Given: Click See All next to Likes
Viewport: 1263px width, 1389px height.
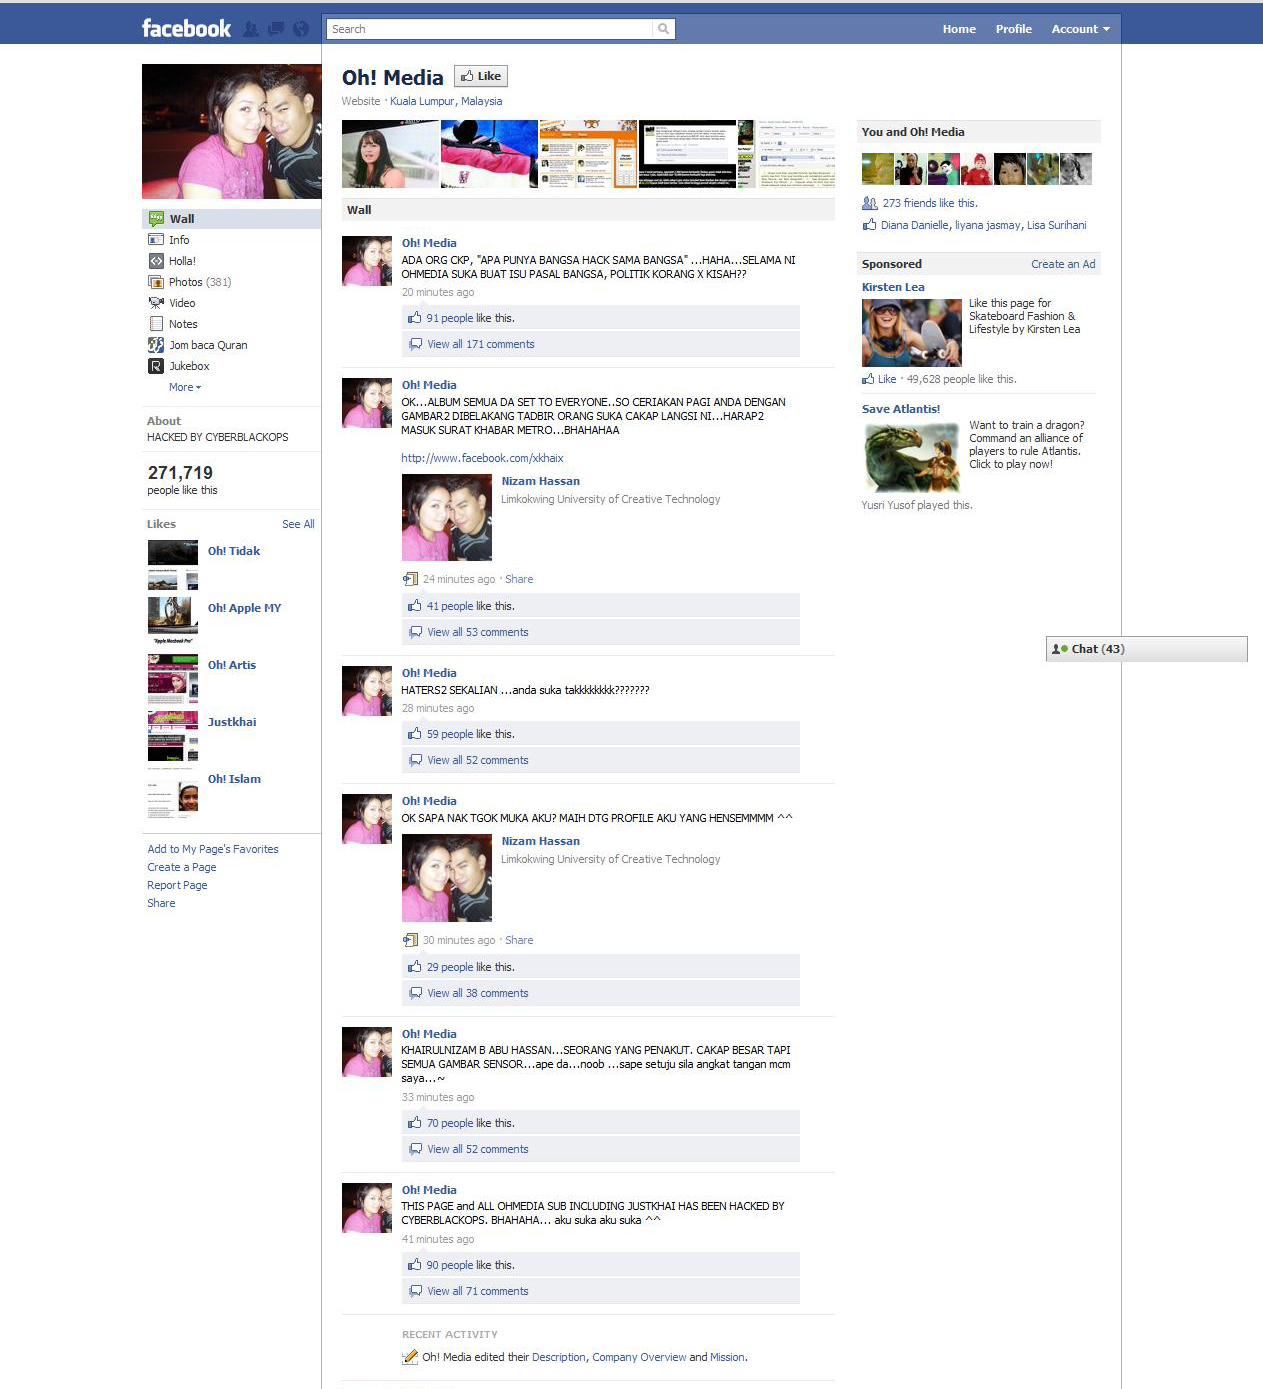Looking at the screenshot, I should point(298,524).
